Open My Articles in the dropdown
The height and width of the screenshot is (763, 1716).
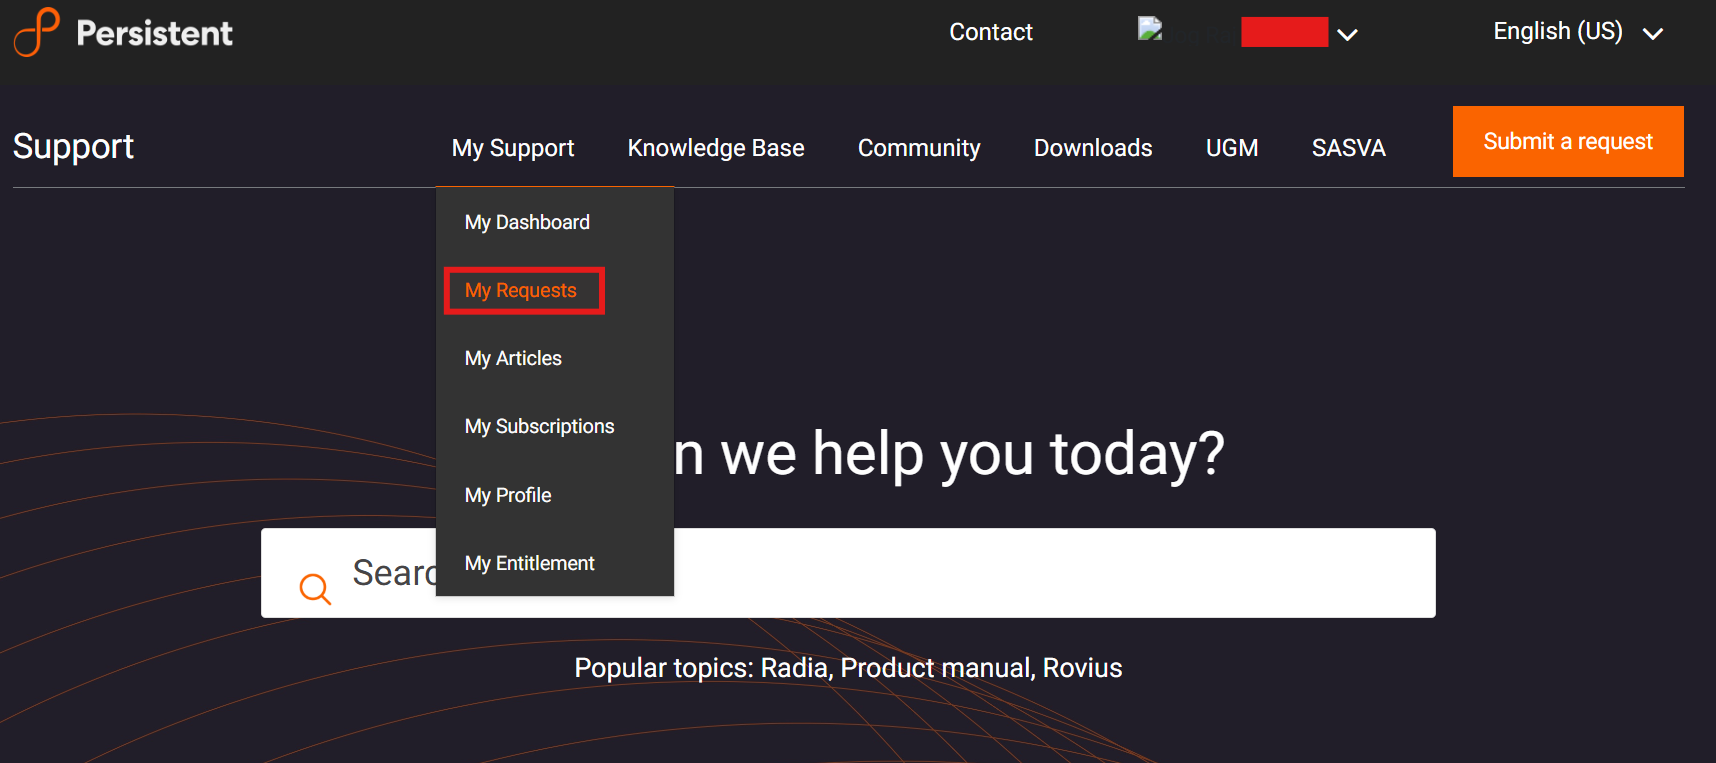(513, 358)
